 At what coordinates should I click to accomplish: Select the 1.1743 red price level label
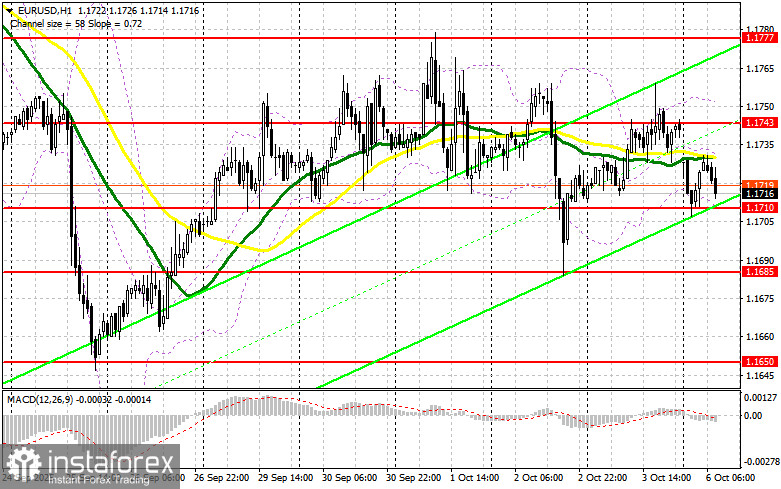(x=759, y=122)
